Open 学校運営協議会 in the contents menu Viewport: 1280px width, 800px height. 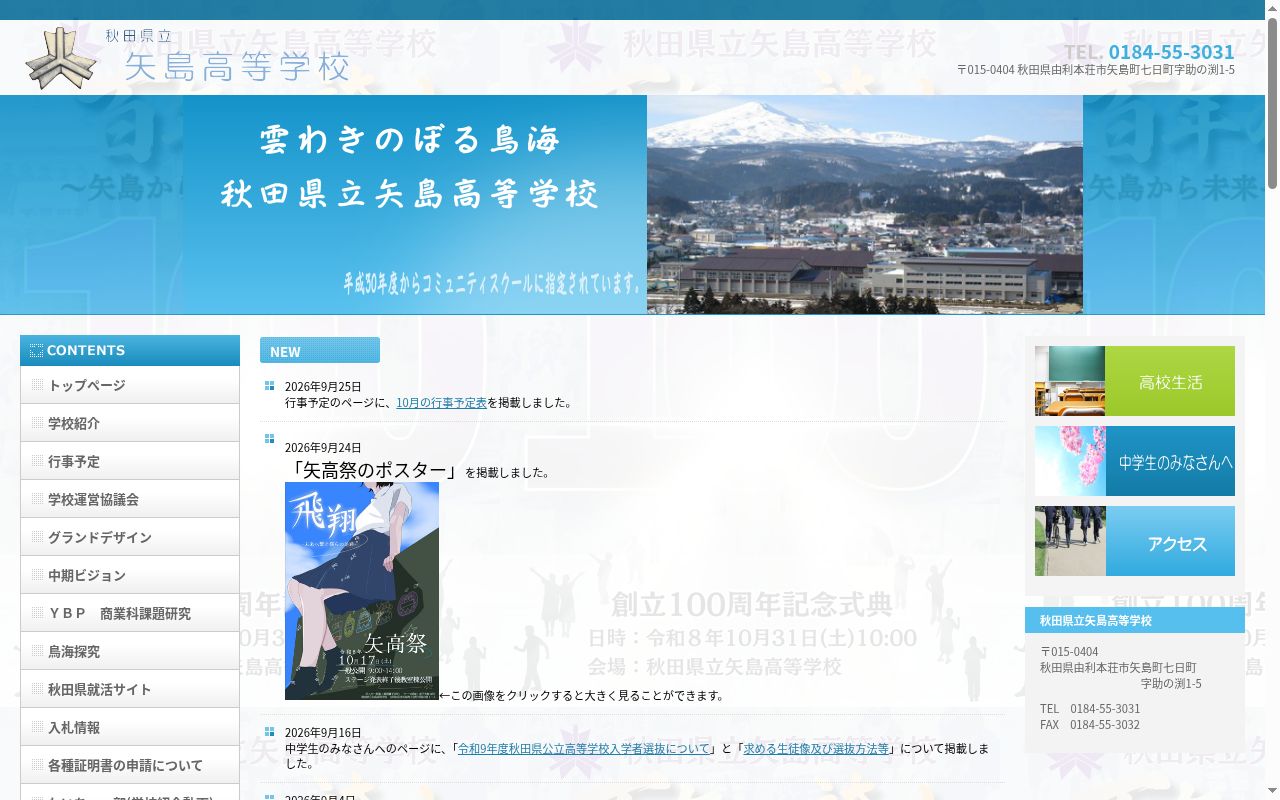(x=130, y=499)
